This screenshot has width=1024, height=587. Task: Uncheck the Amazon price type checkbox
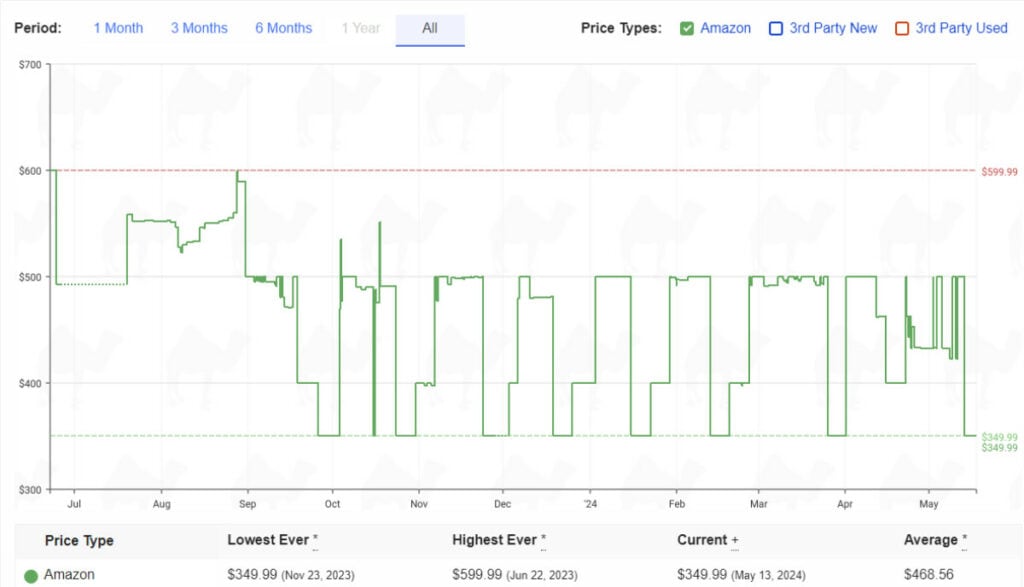pos(687,28)
